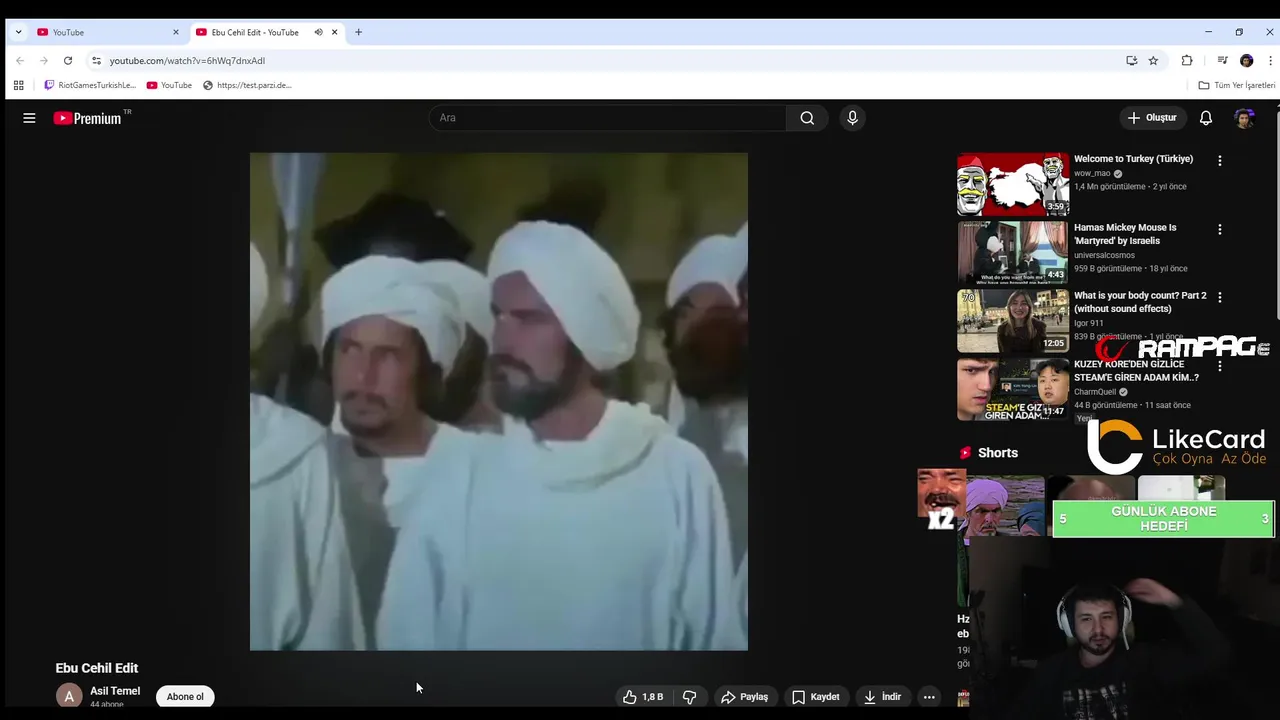Open Tüm Yer İşaretleri bookmarks folder
The width and height of the screenshot is (1280, 720).
[1237, 85]
